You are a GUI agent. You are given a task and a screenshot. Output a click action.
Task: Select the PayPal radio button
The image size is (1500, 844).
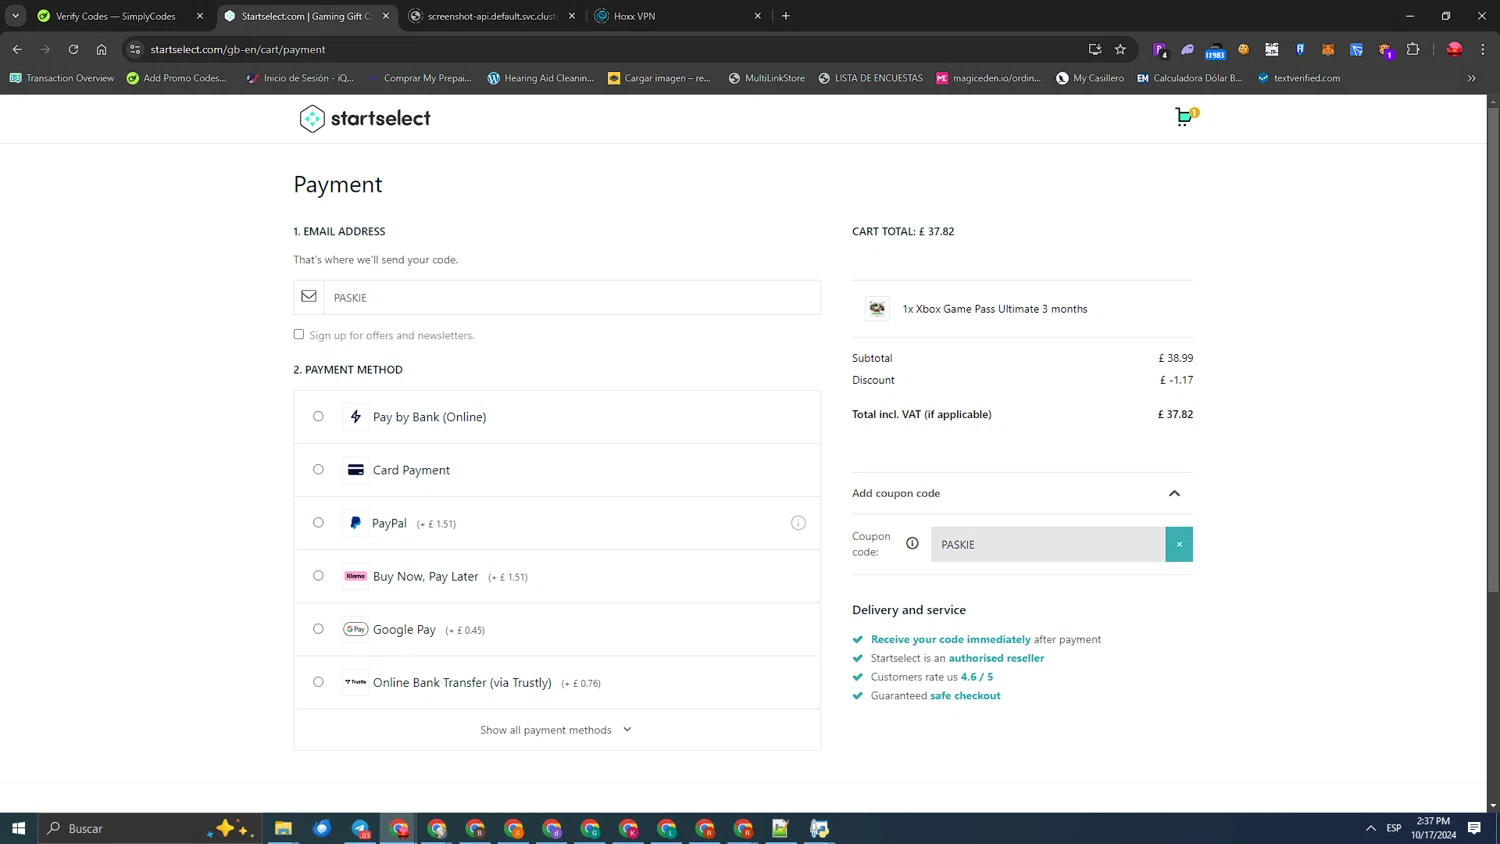pyautogui.click(x=318, y=522)
